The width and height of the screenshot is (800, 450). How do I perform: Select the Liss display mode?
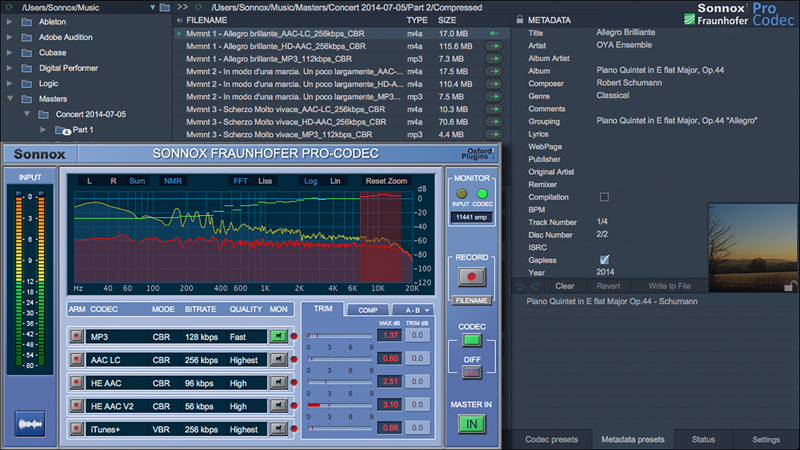265,181
